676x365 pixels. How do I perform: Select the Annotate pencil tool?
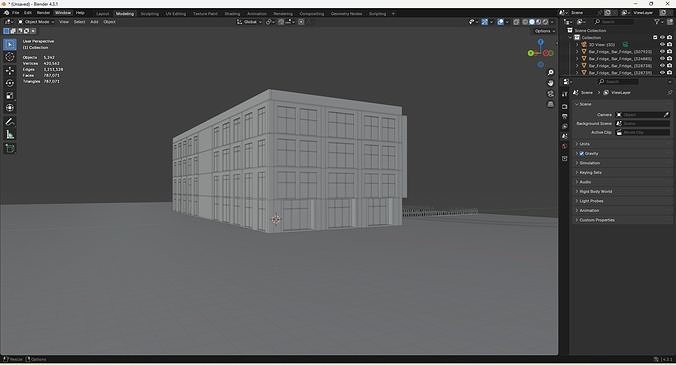(x=9, y=122)
